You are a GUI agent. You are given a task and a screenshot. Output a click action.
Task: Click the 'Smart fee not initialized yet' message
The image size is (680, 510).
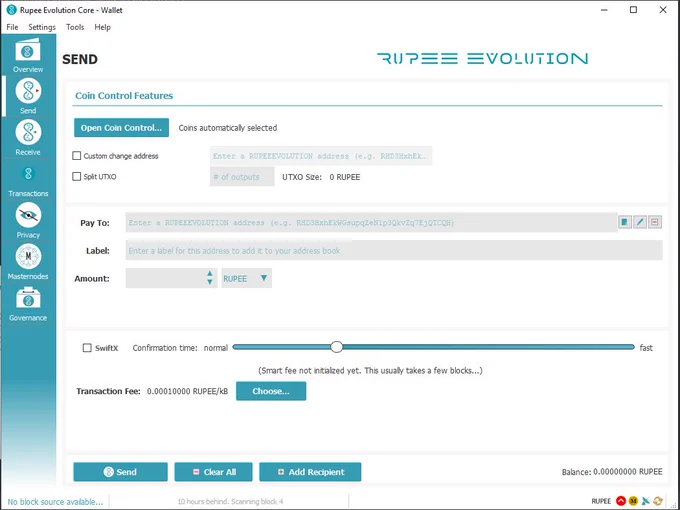(x=370, y=371)
